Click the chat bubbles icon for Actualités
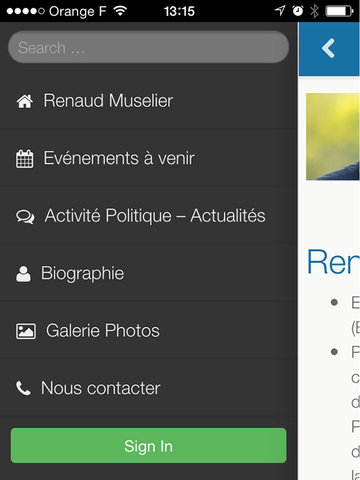The width and height of the screenshot is (360, 480). coord(25,217)
